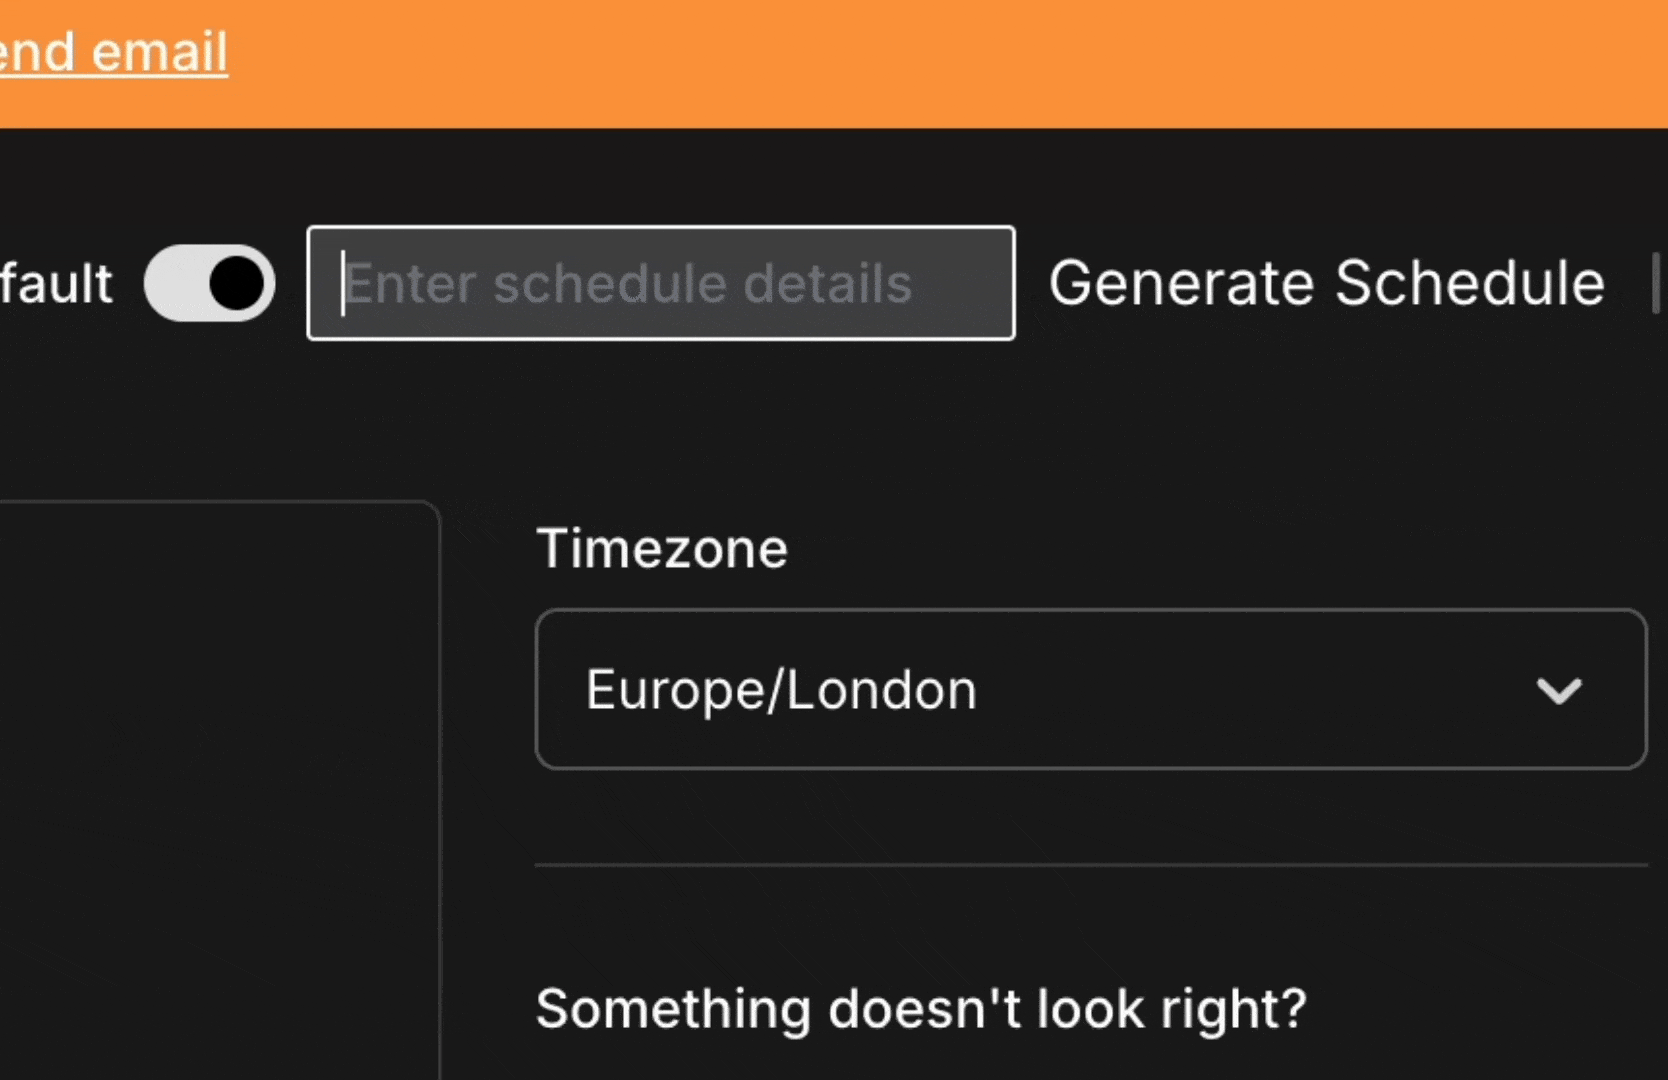Click the word "email" in the banner link
Image resolution: width=1668 pixels, height=1080 pixels.
click(x=160, y=52)
